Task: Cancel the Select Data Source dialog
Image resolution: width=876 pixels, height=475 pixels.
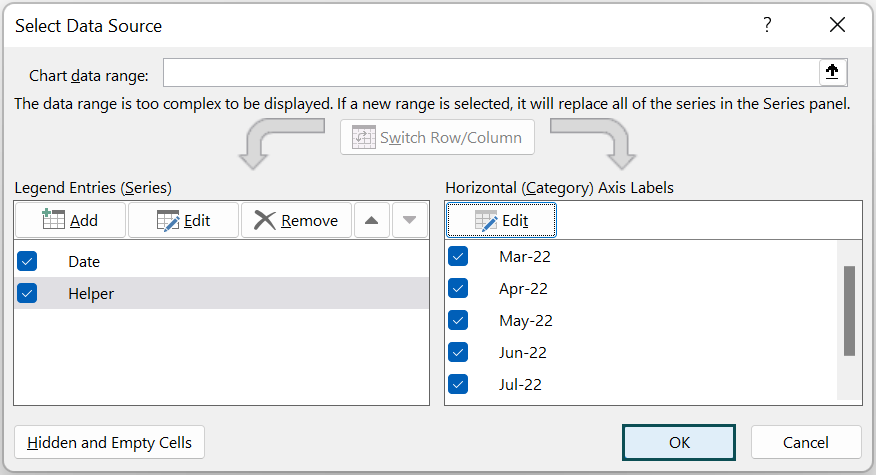Action: [x=806, y=442]
